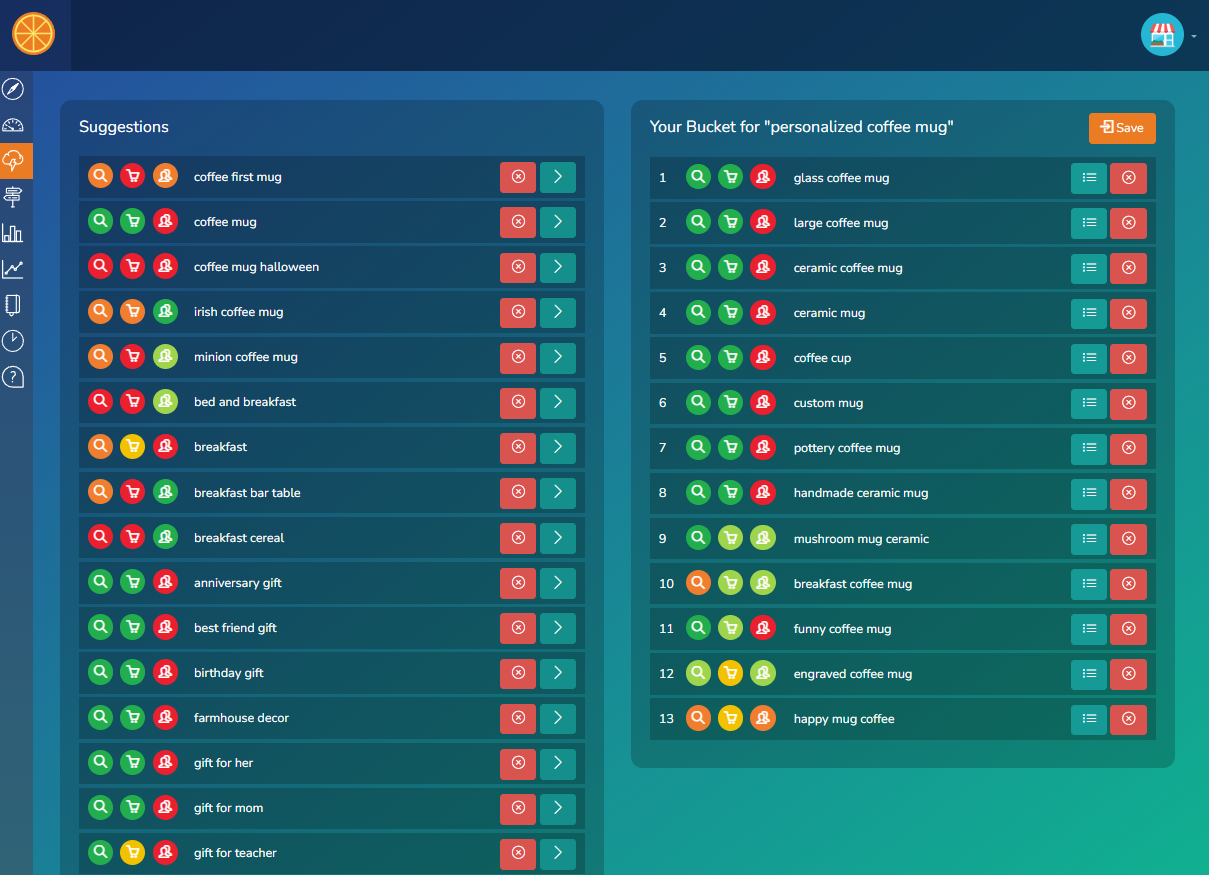Expand details for the 'irish coffee mug' suggestion

[558, 312]
